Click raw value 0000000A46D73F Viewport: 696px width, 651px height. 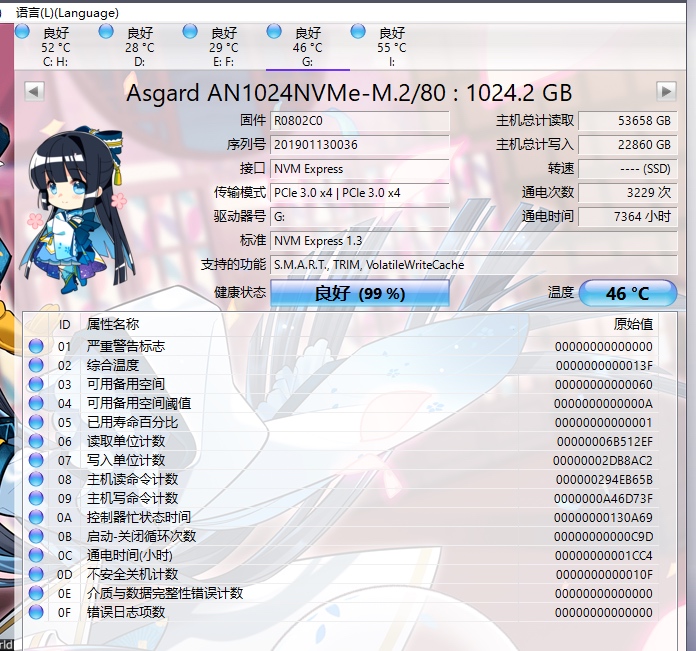tap(603, 499)
